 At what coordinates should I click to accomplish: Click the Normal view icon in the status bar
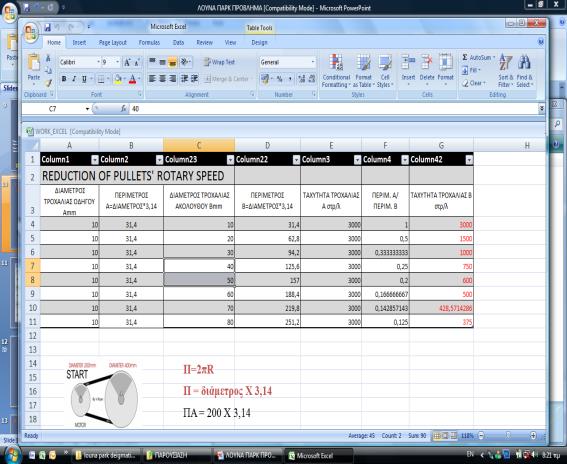tap(437, 436)
